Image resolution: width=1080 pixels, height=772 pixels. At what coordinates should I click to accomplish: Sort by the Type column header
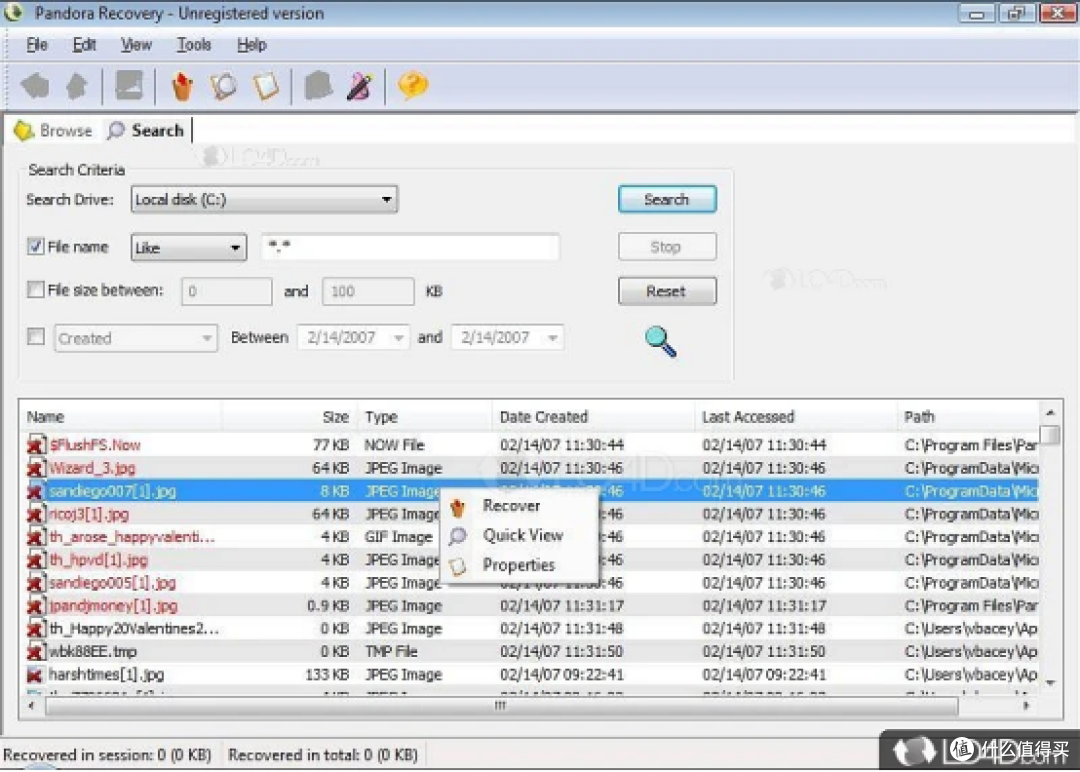(x=425, y=417)
